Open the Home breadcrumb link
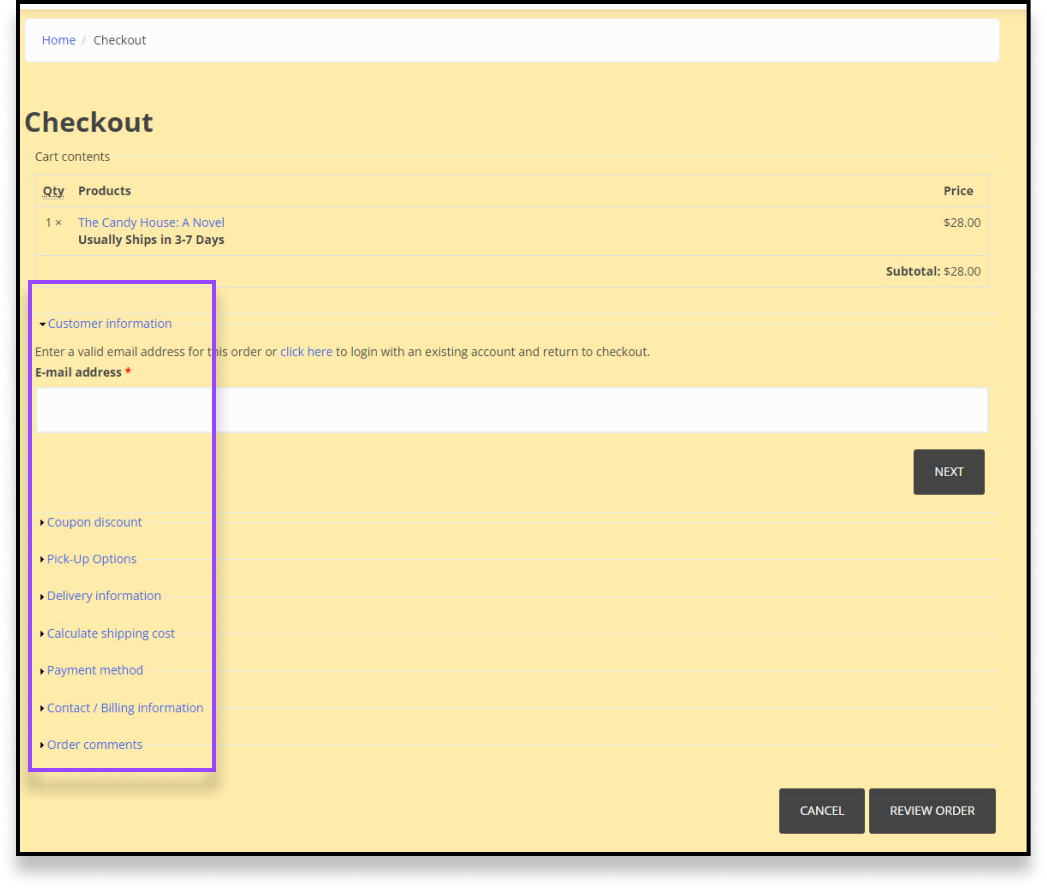1047x888 pixels. point(58,40)
